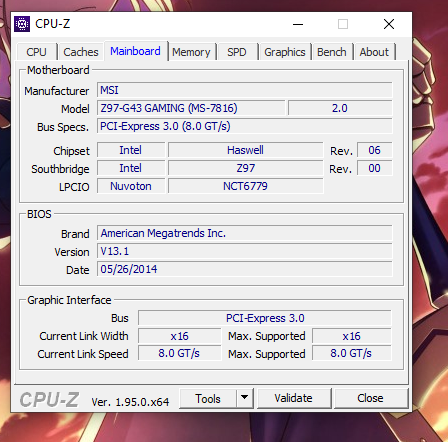This screenshot has height=442, width=448.
Task: Click BIOS date 05/26/2014 field
Action: tap(245, 269)
